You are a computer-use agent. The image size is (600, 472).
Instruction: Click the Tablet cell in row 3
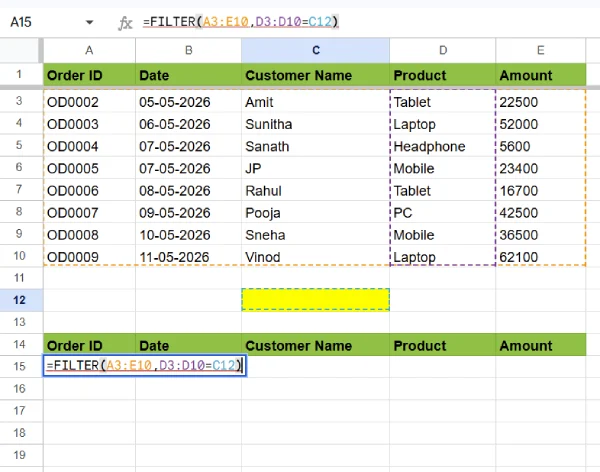[x=443, y=102]
